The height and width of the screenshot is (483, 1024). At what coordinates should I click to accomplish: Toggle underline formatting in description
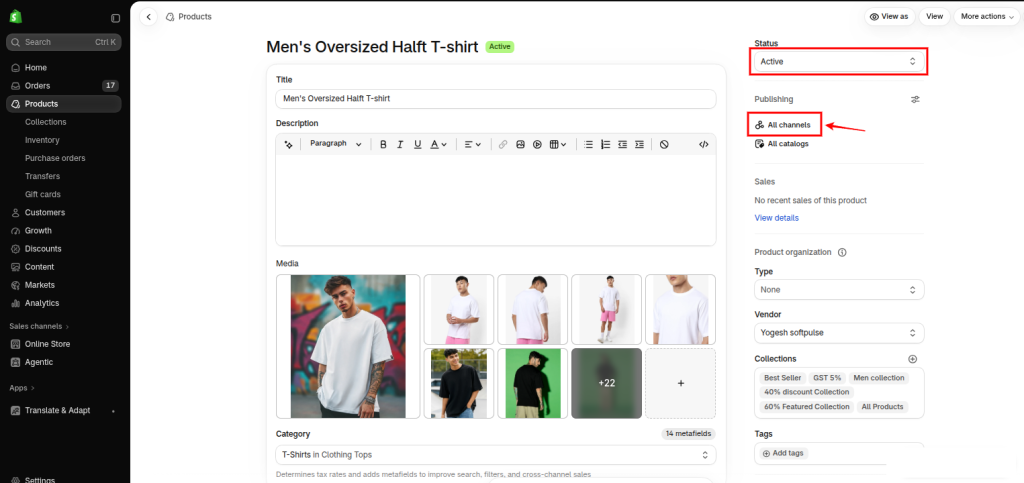pyautogui.click(x=417, y=144)
